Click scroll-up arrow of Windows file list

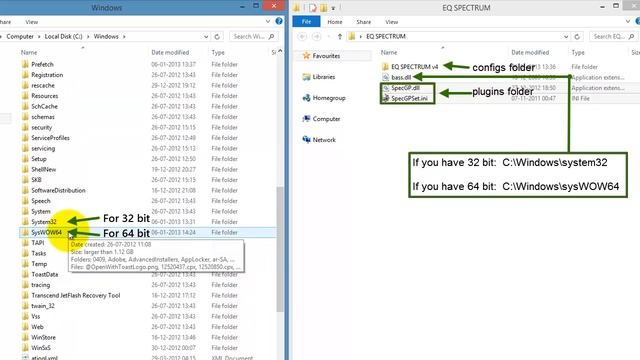(280, 51)
